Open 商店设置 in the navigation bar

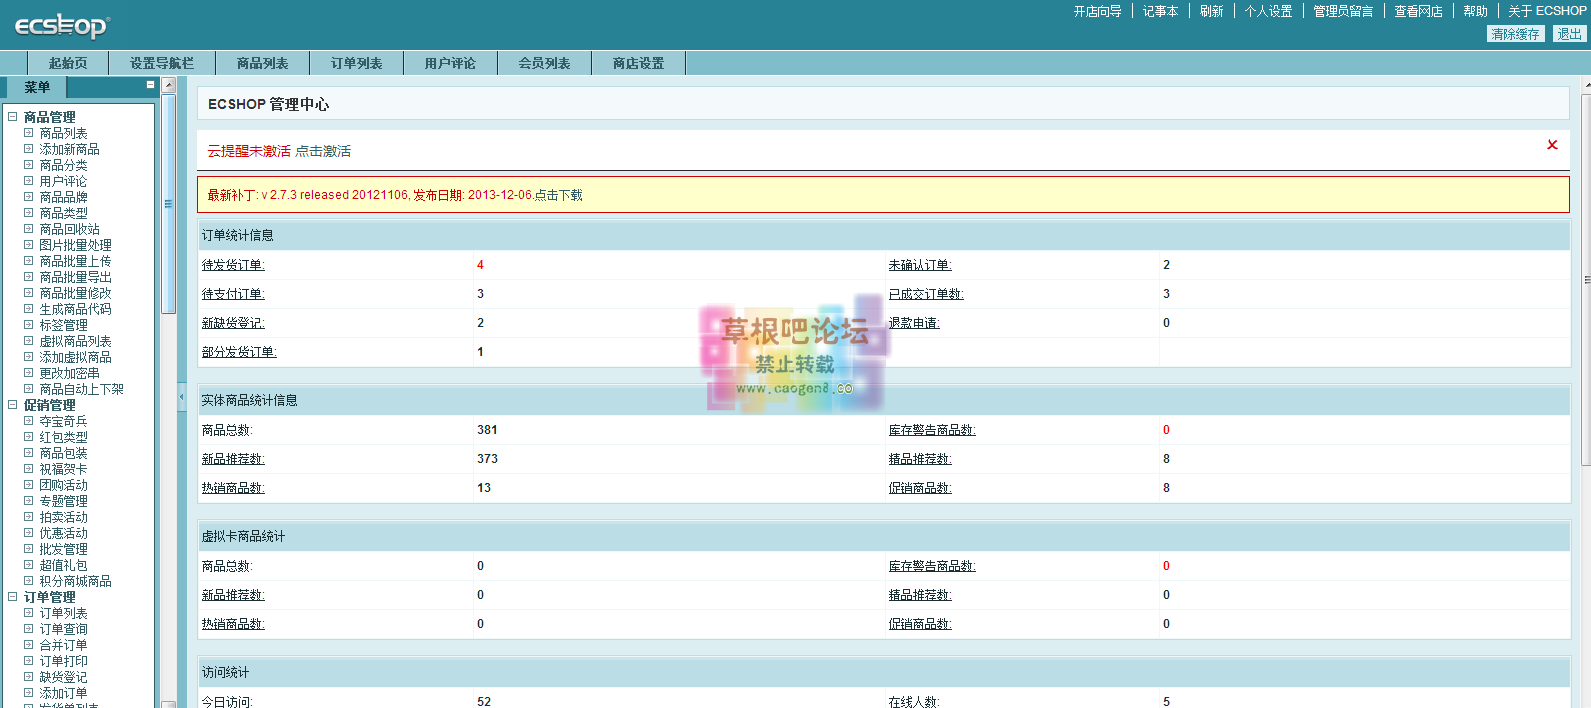point(638,63)
